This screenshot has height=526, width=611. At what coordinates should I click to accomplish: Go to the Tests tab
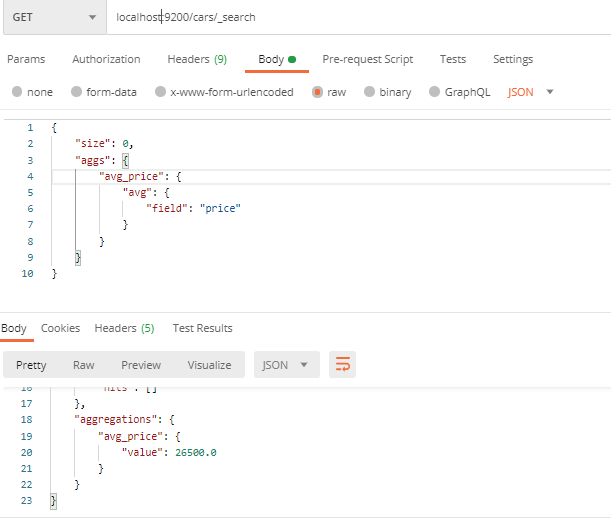pos(453,59)
